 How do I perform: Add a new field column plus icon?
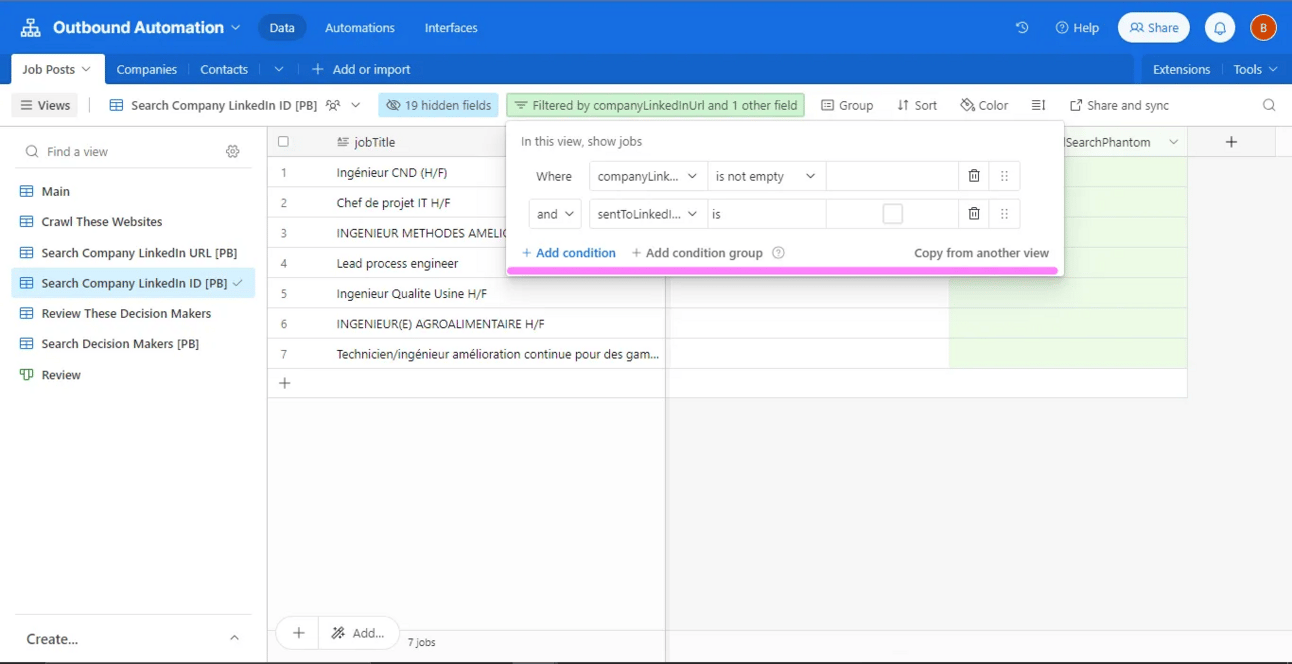(1231, 142)
